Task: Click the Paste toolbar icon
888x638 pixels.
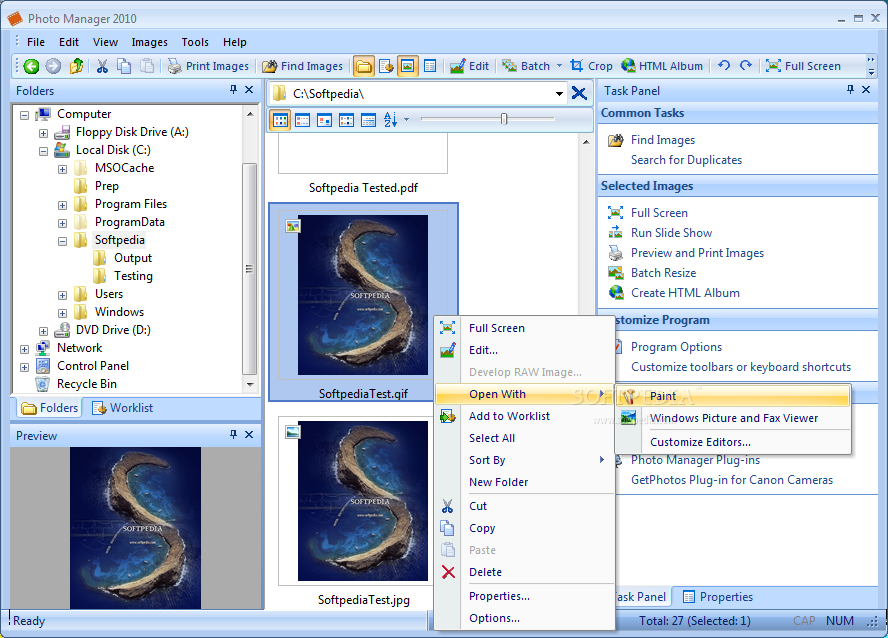Action: (x=147, y=66)
